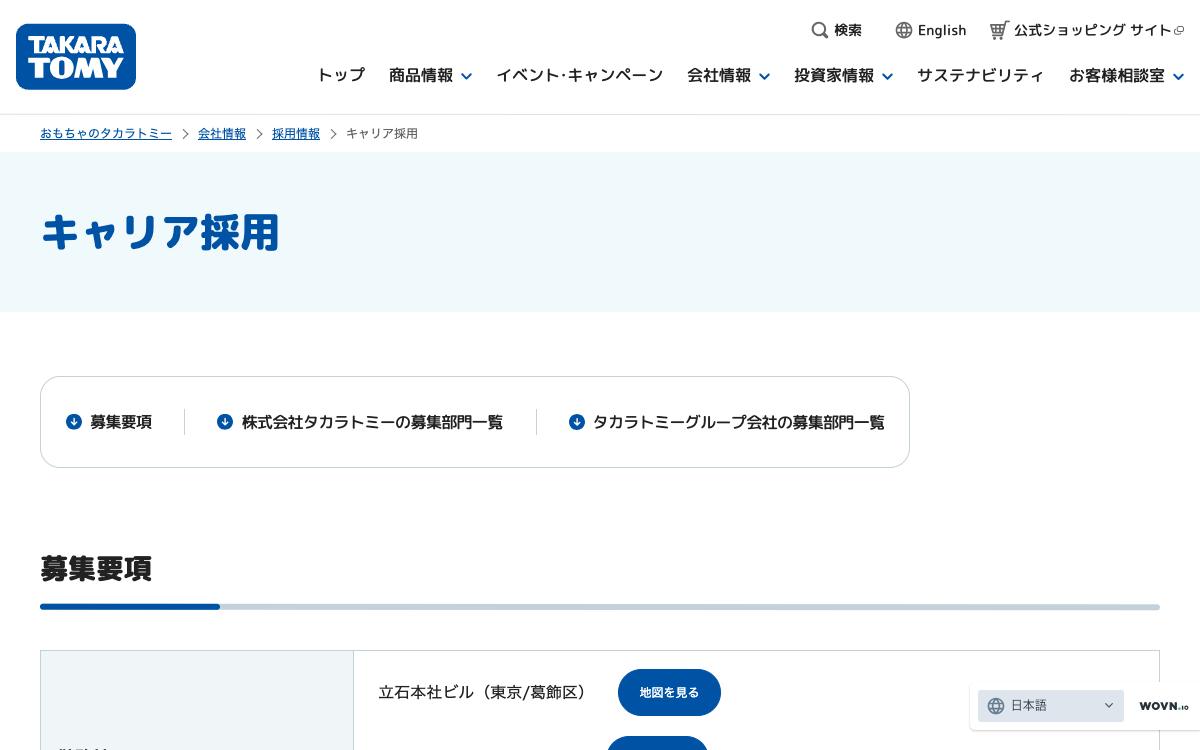This screenshot has width=1200, height=750.
Task: Go to the トップ menu item
Action: (341, 75)
